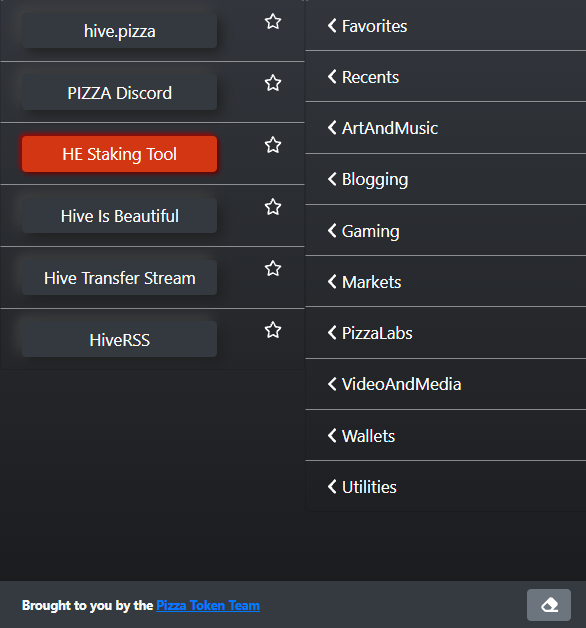
Task: Open the Hive Transfer Stream button
Action: 119,278
